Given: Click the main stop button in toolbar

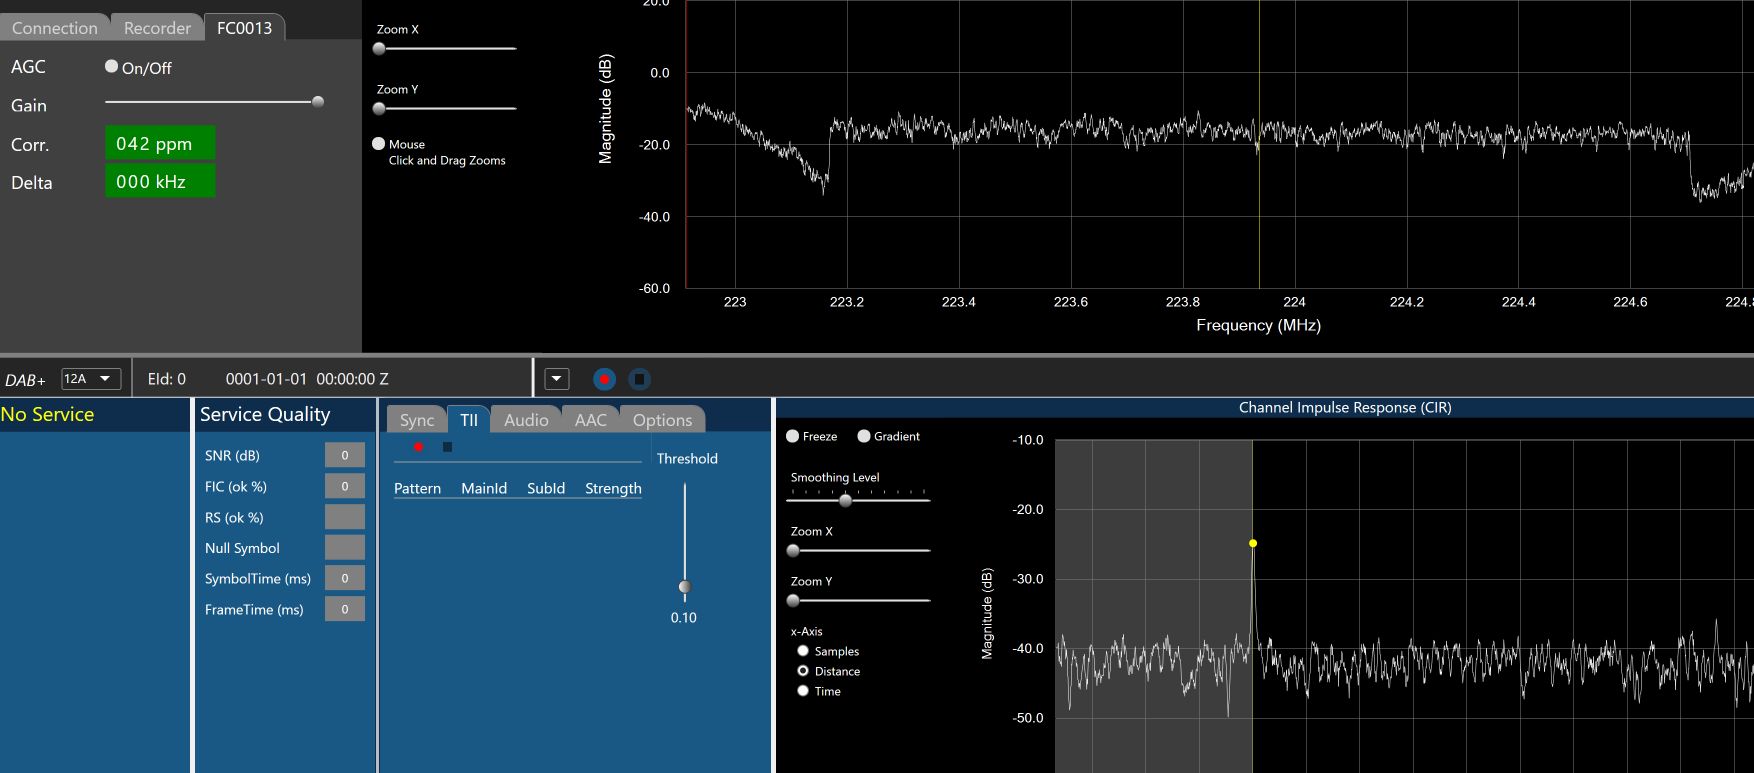Looking at the screenshot, I should point(640,379).
